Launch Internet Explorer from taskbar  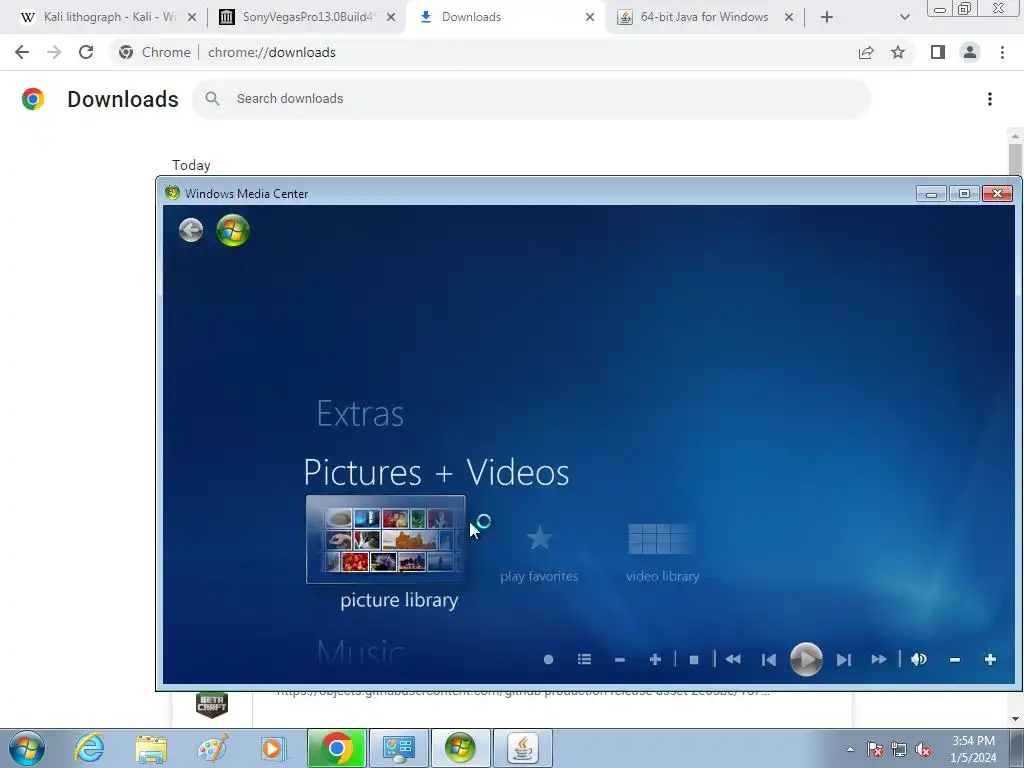coord(89,748)
